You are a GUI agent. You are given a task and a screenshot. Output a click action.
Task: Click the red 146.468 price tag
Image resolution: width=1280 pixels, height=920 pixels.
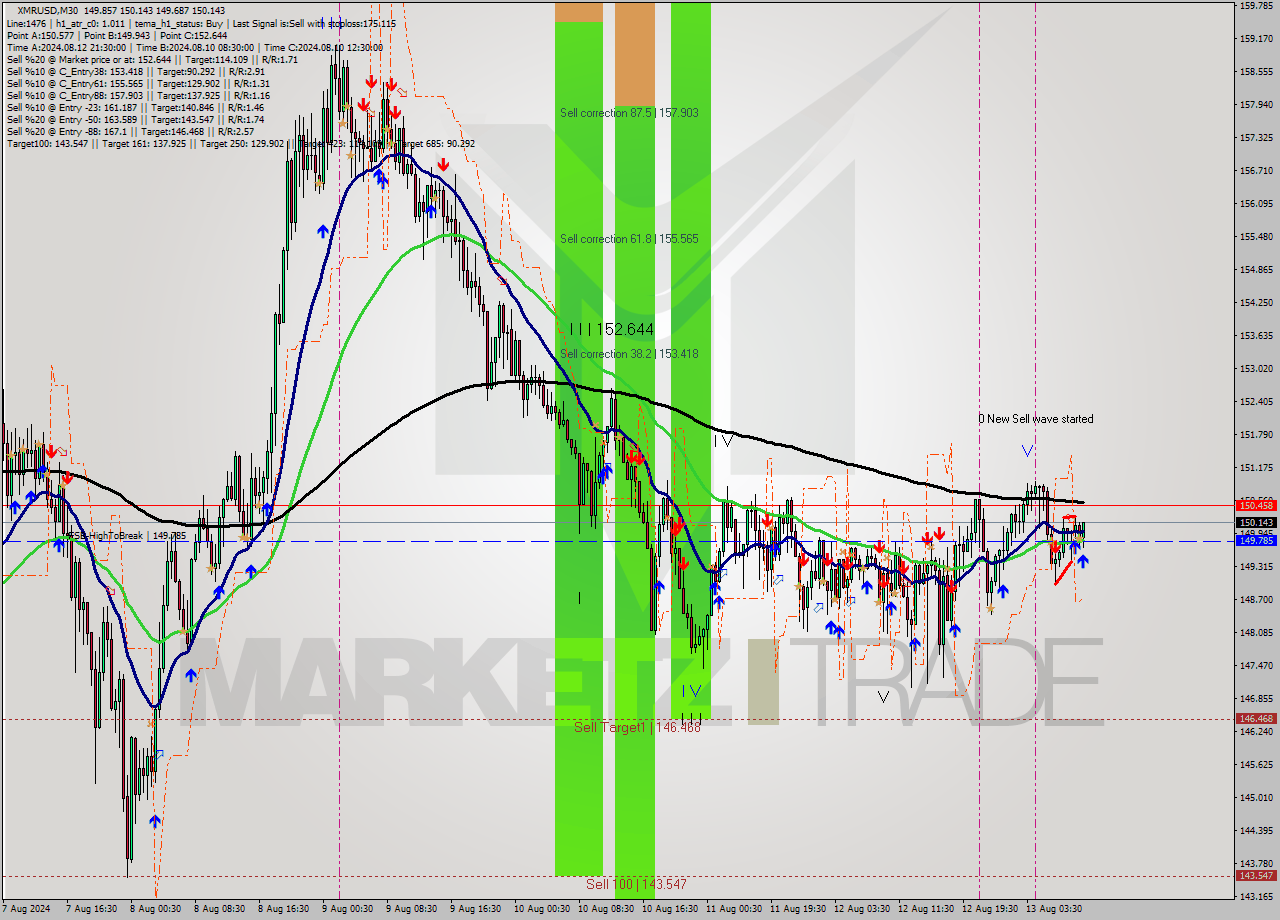coord(1255,718)
